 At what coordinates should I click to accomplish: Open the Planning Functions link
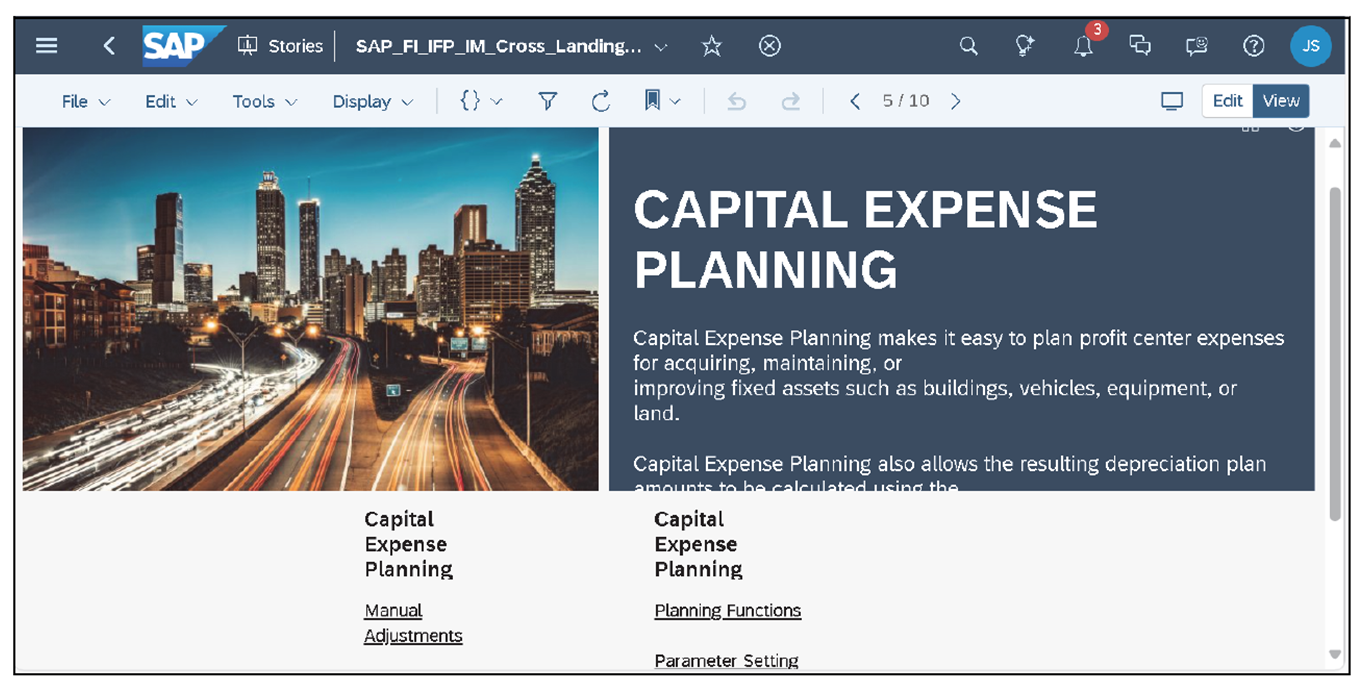727,610
